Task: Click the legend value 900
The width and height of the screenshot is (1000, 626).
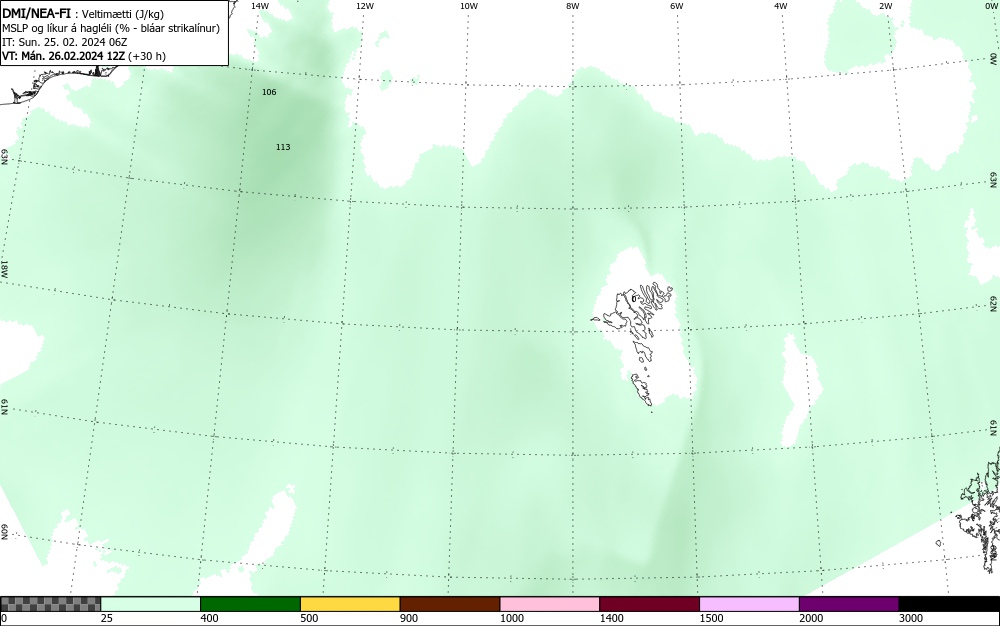Action: pos(409,618)
